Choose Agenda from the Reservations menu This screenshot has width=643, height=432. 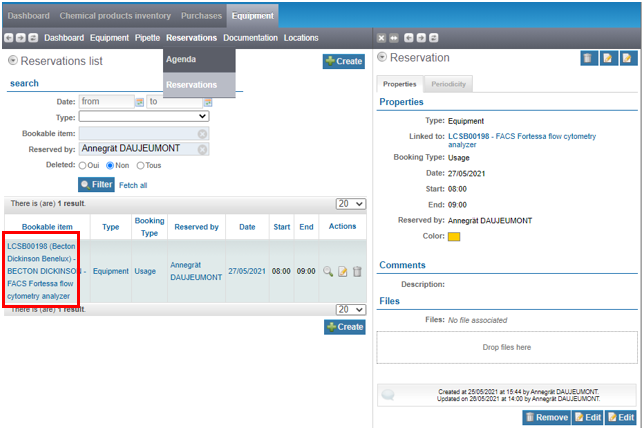coord(182,59)
